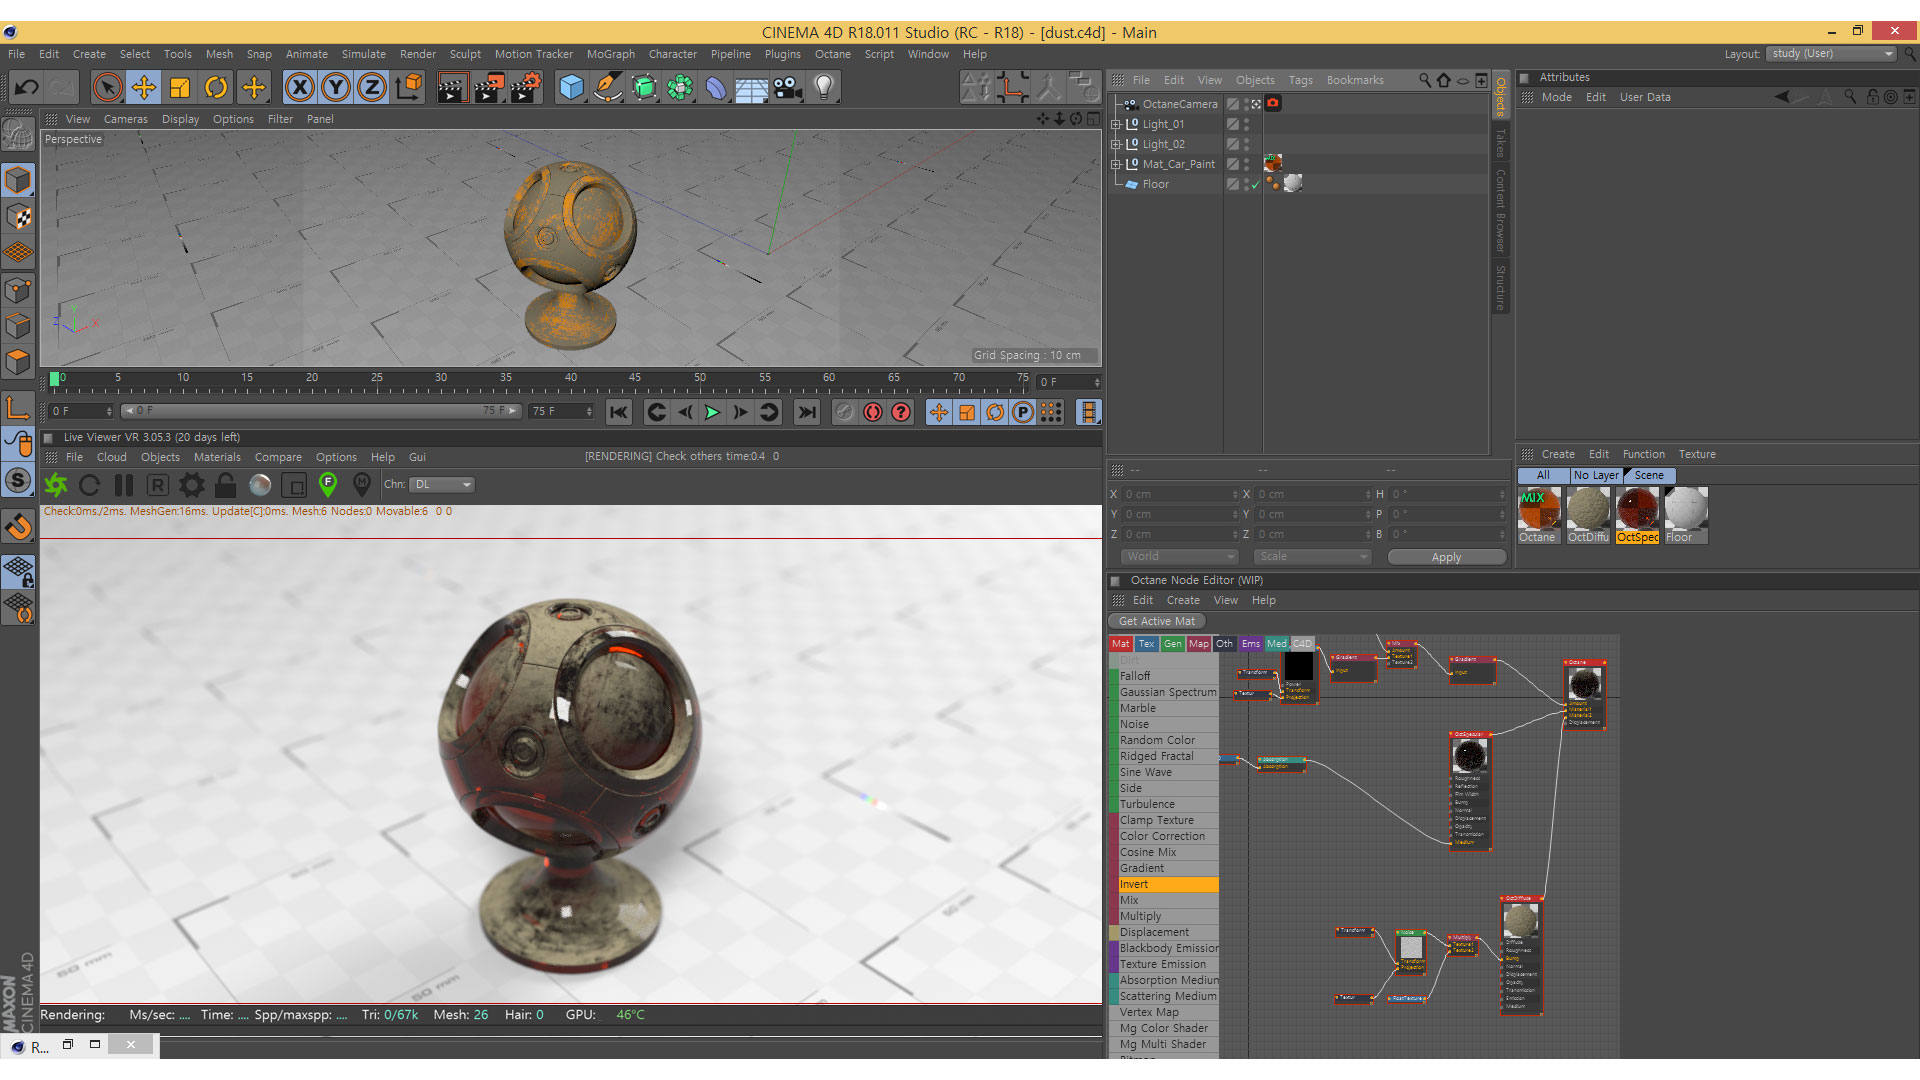Image resolution: width=1920 pixels, height=1080 pixels.
Task: Click the Apply coordinates button
Action: 1446,557
